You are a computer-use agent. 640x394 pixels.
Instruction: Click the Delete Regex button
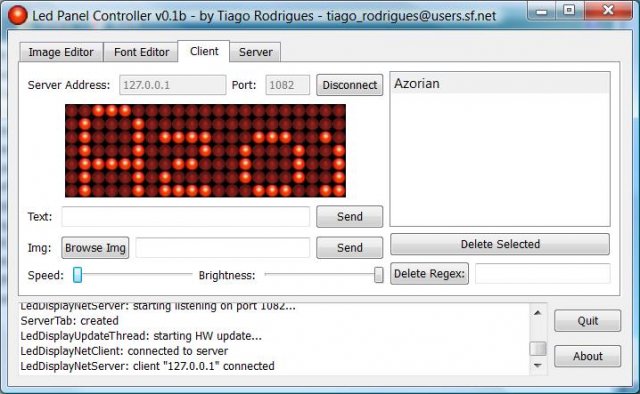(x=429, y=274)
